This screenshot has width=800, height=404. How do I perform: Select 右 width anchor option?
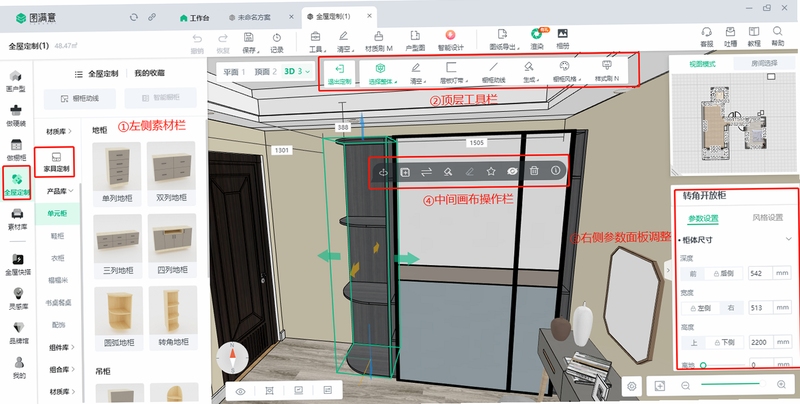731,308
